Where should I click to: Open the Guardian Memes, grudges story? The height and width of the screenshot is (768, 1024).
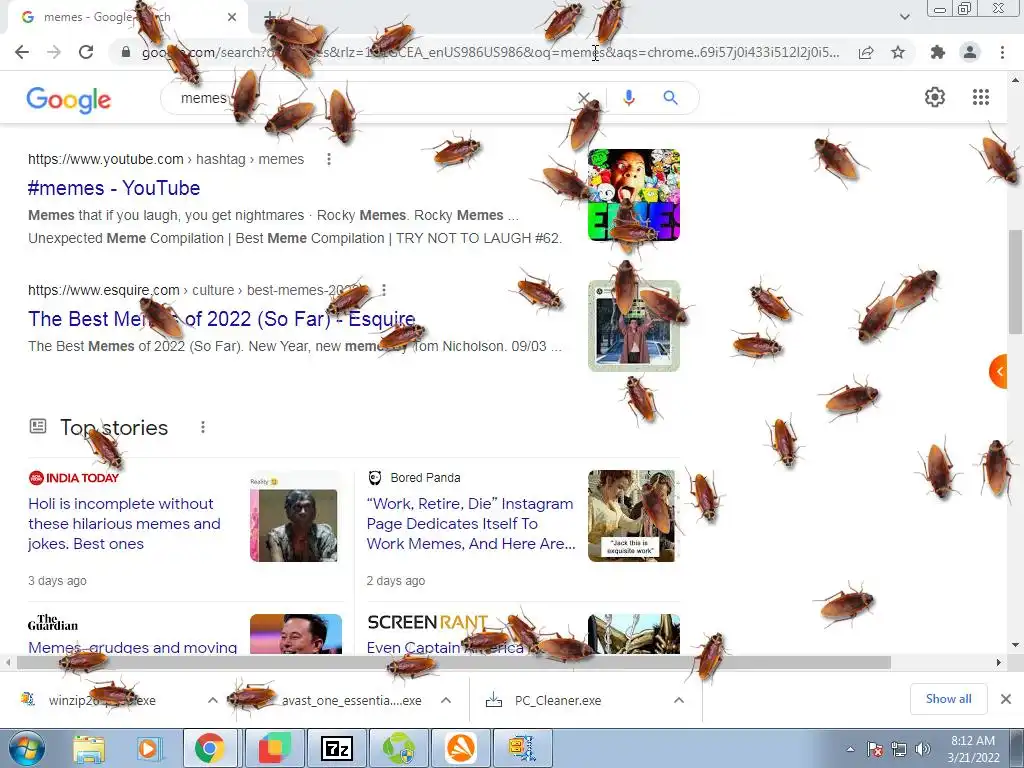tap(133, 647)
